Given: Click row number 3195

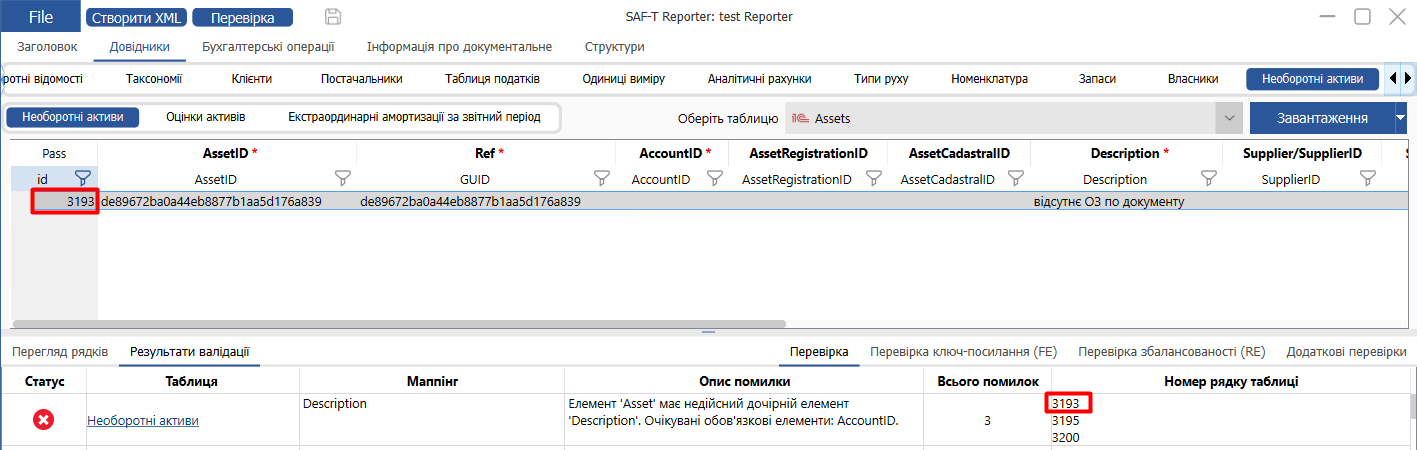Looking at the screenshot, I should 1065,420.
